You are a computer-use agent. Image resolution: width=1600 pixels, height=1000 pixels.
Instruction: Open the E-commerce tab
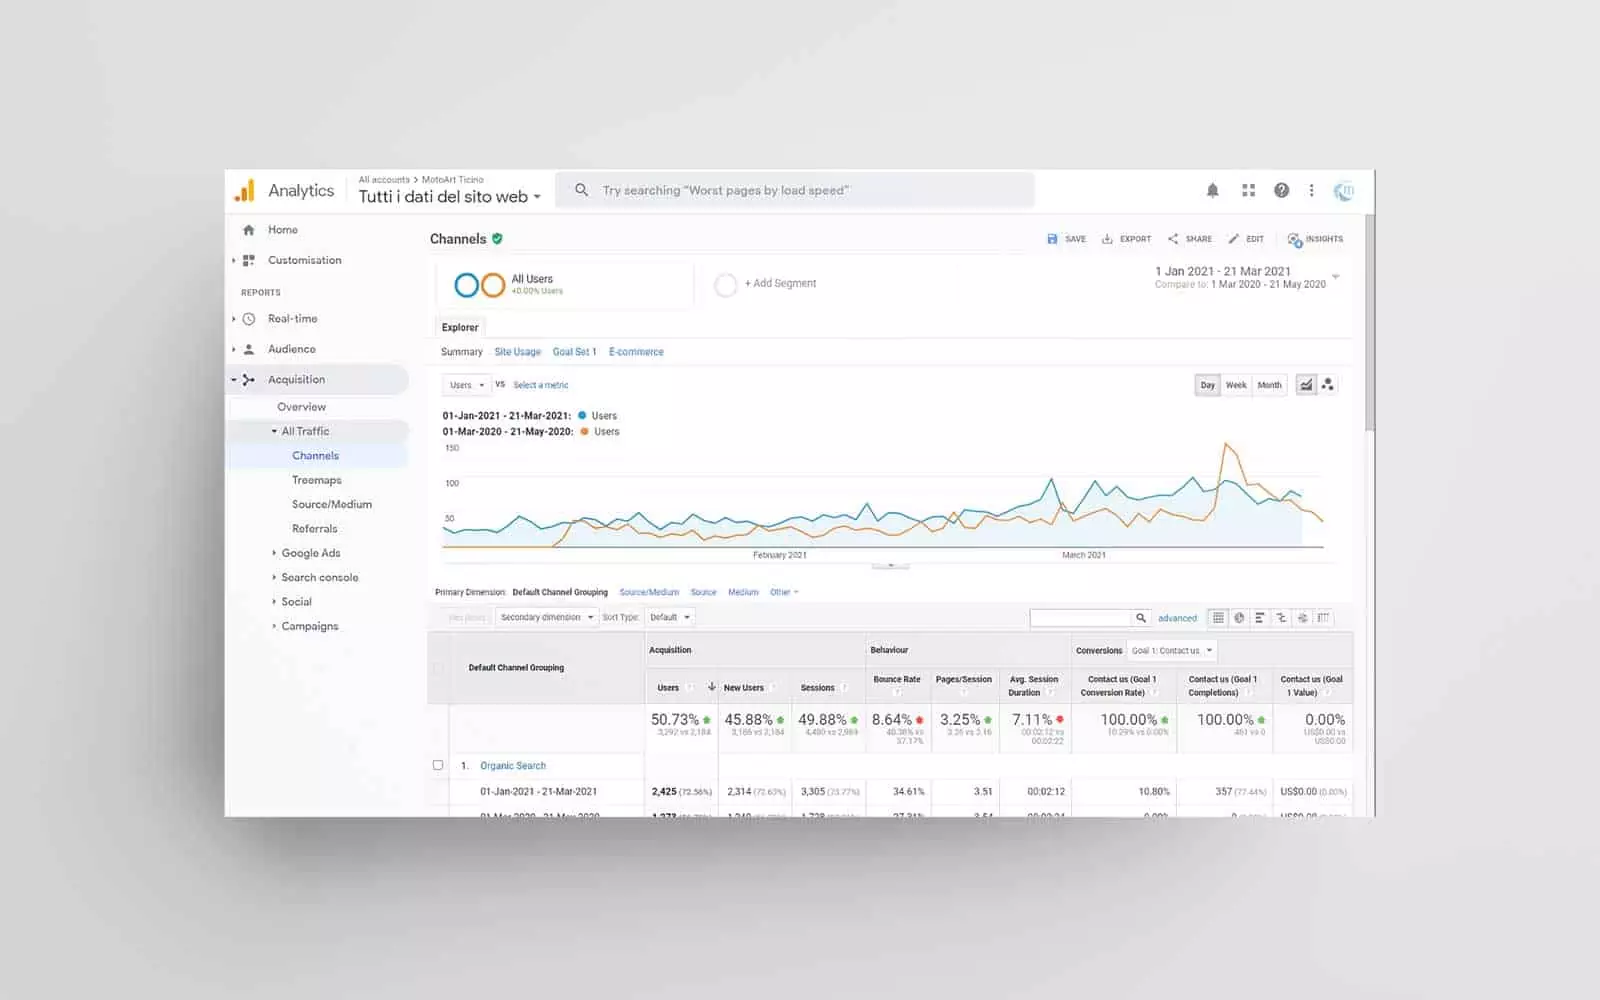point(636,352)
